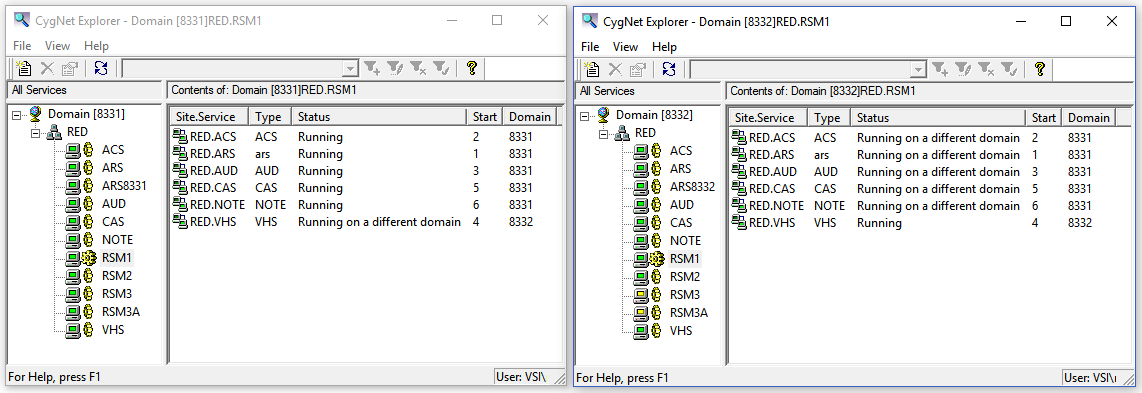The height and width of the screenshot is (393, 1142).
Task: Click the edit filter funnel icon in the 8331 window
Action: tap(395, 68)
